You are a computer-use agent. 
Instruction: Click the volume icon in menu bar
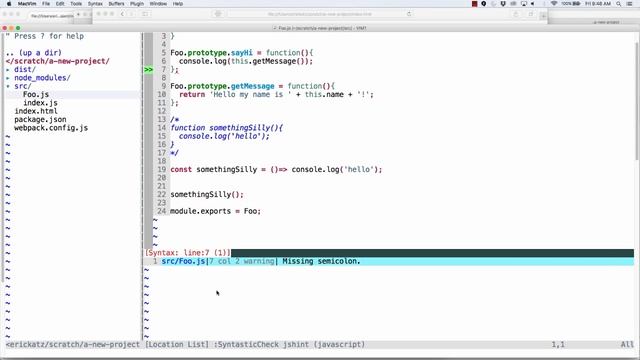533,4
